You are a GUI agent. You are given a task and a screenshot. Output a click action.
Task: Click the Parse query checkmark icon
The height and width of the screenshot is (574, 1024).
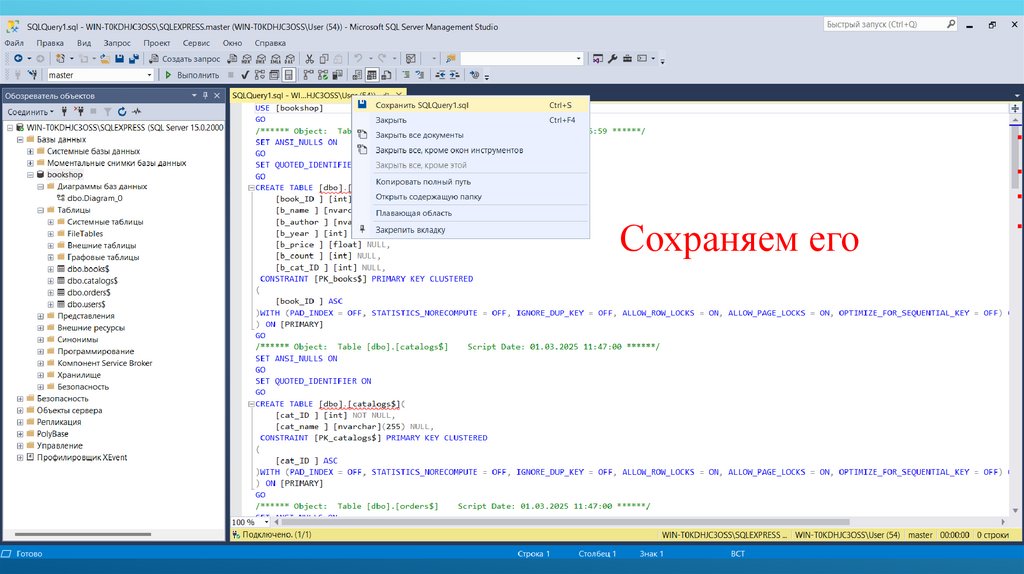click(x=245, y=75)
